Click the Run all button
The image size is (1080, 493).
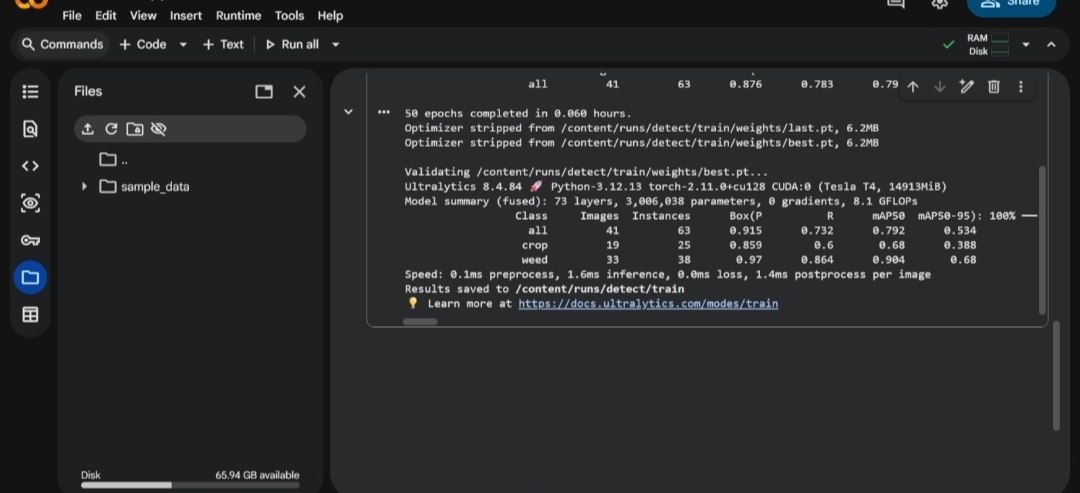(x=293, y=45)
